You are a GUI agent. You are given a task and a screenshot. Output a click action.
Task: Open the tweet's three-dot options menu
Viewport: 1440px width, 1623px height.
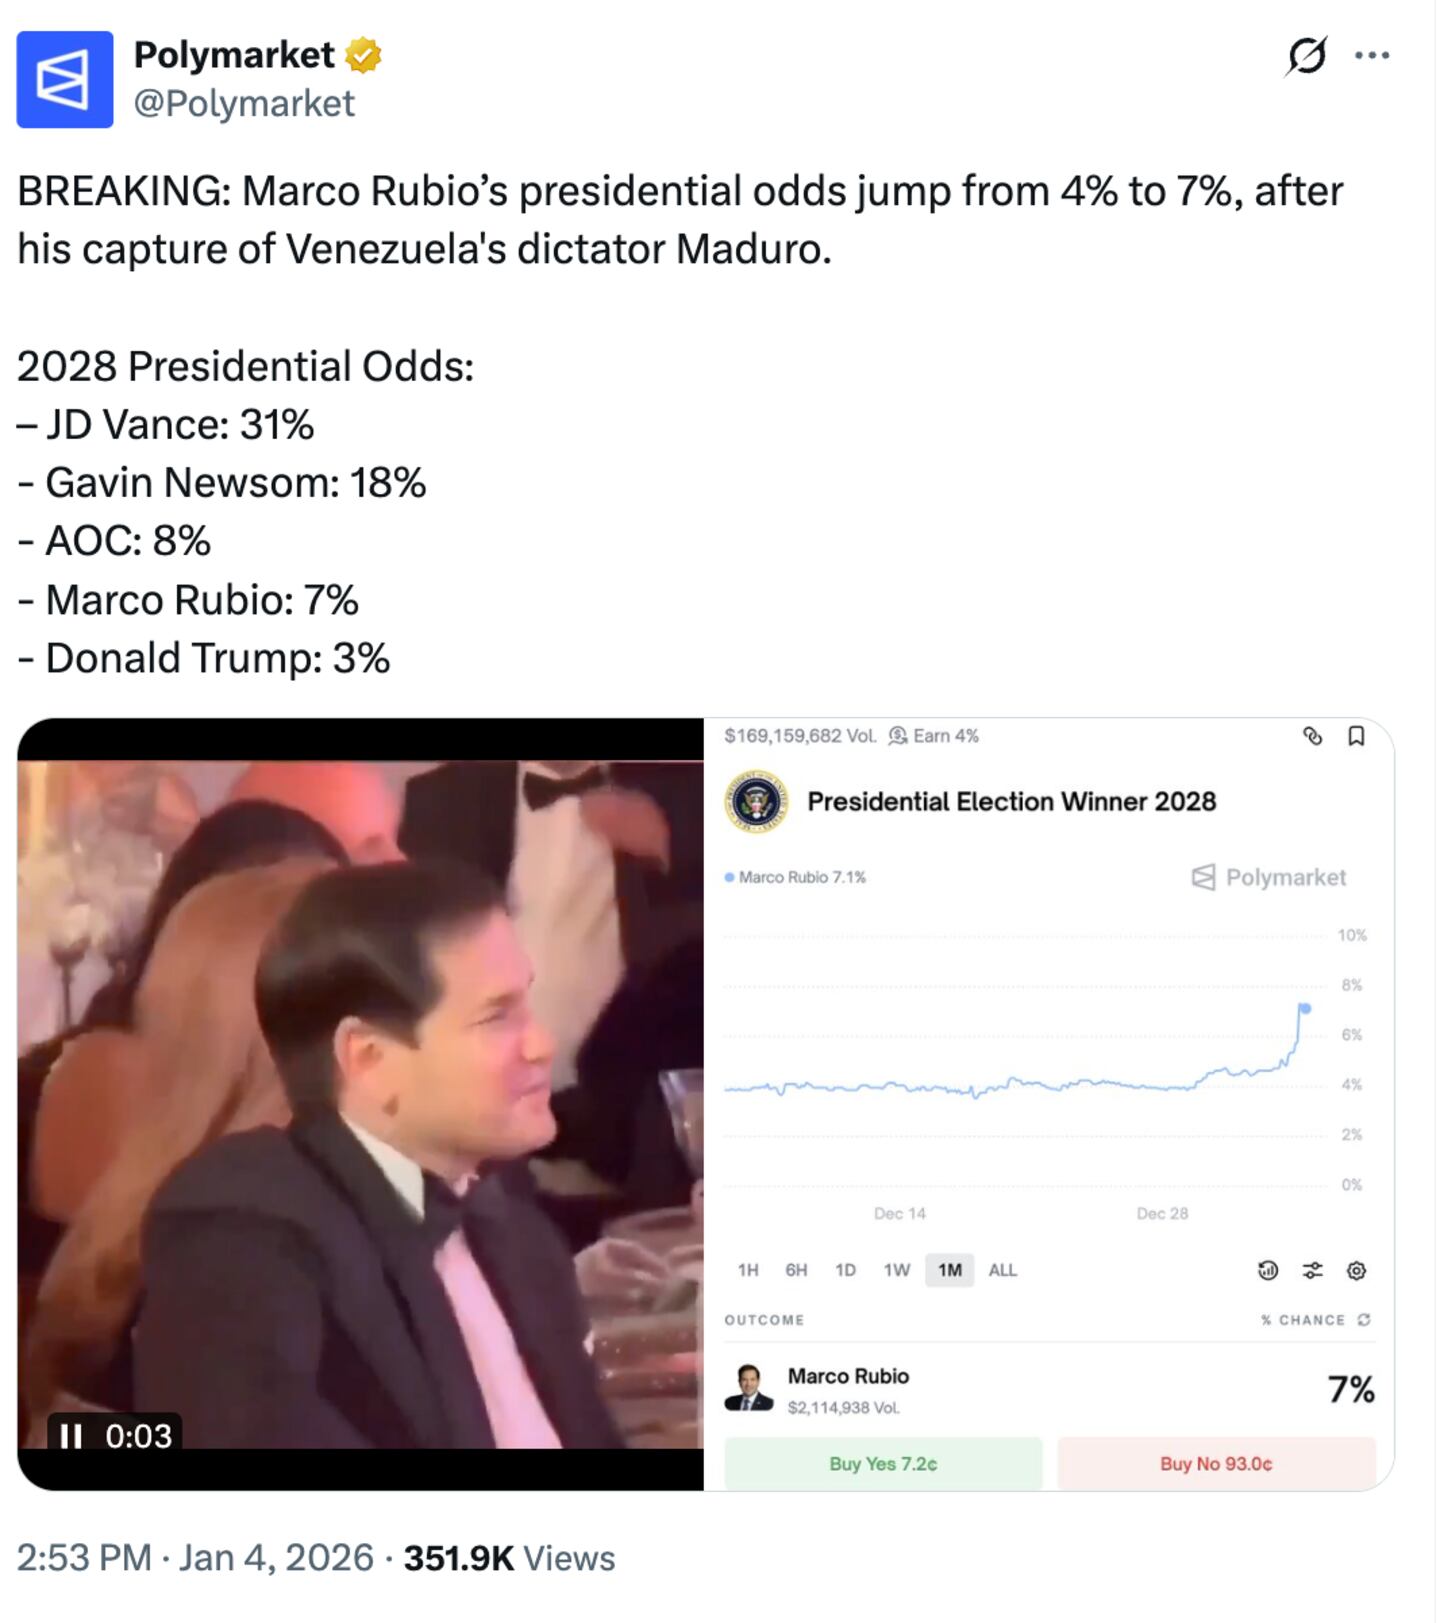(x=1374, y=57)
